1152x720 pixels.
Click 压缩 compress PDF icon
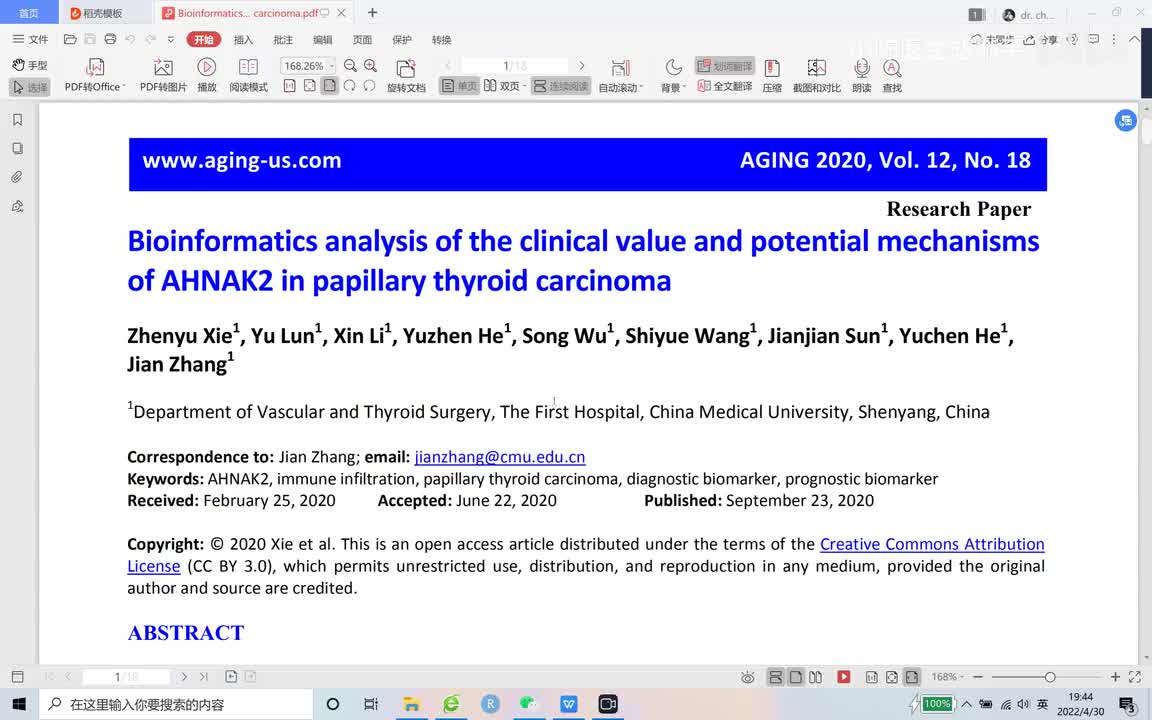click(772, 75)
